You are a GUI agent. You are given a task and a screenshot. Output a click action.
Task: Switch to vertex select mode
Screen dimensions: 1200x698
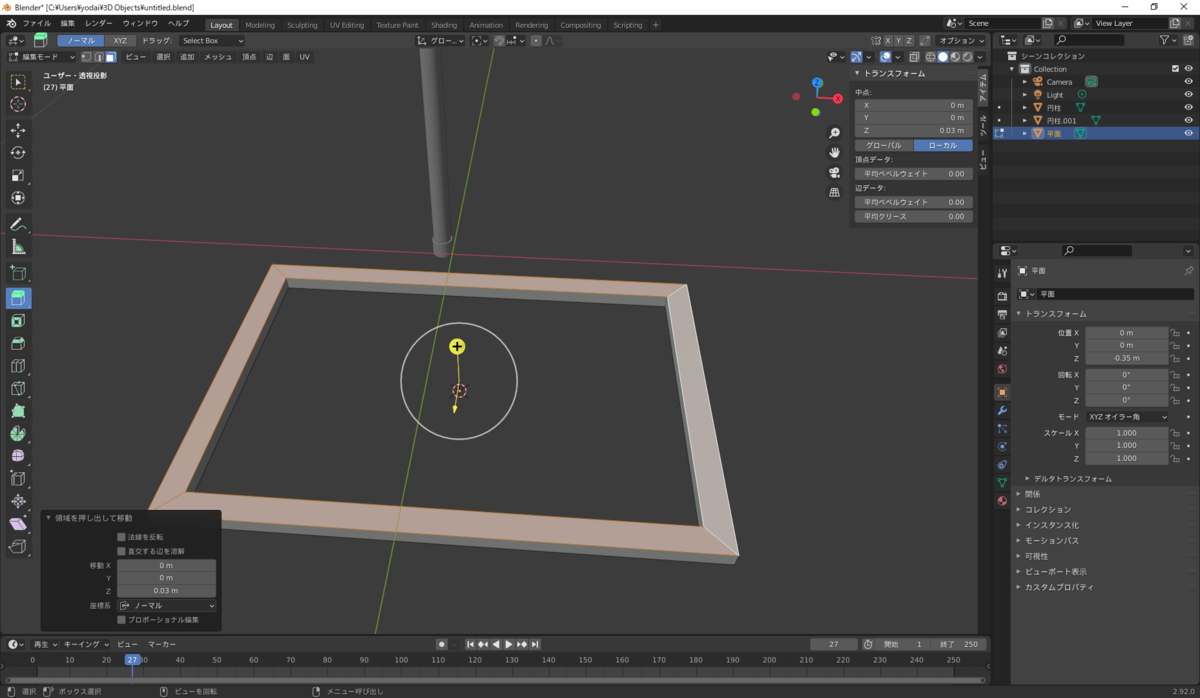(87, 57)
